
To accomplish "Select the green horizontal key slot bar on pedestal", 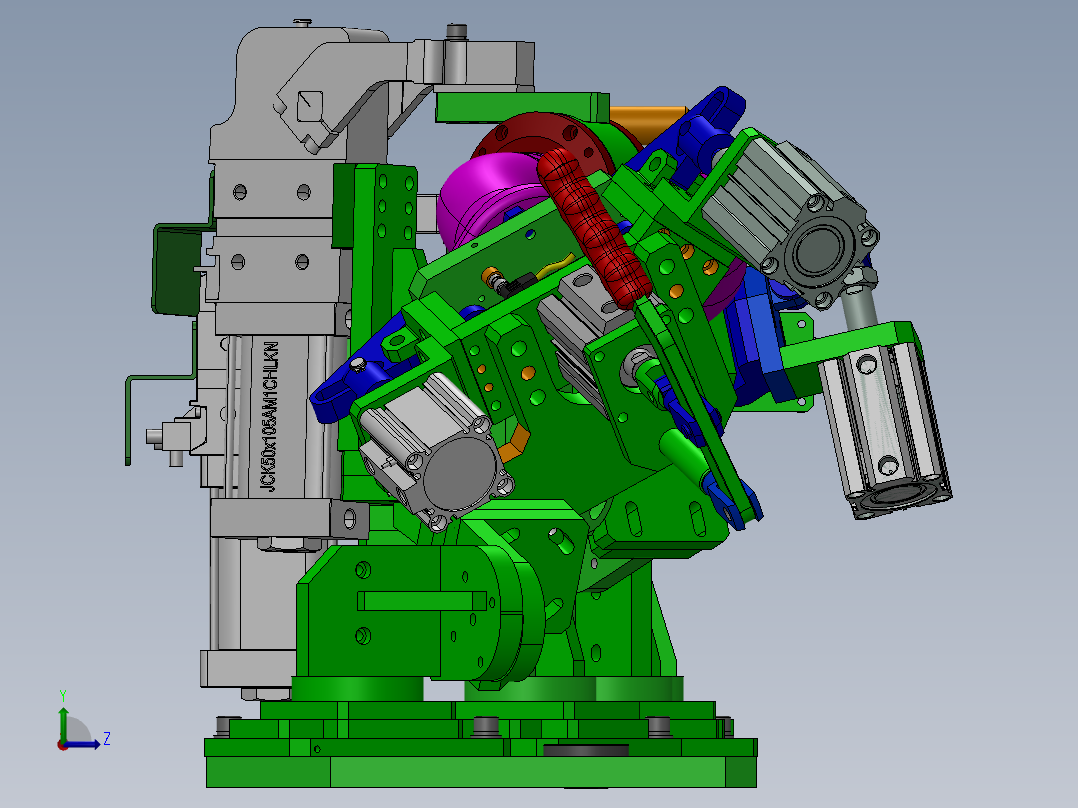I will (421, 600).
